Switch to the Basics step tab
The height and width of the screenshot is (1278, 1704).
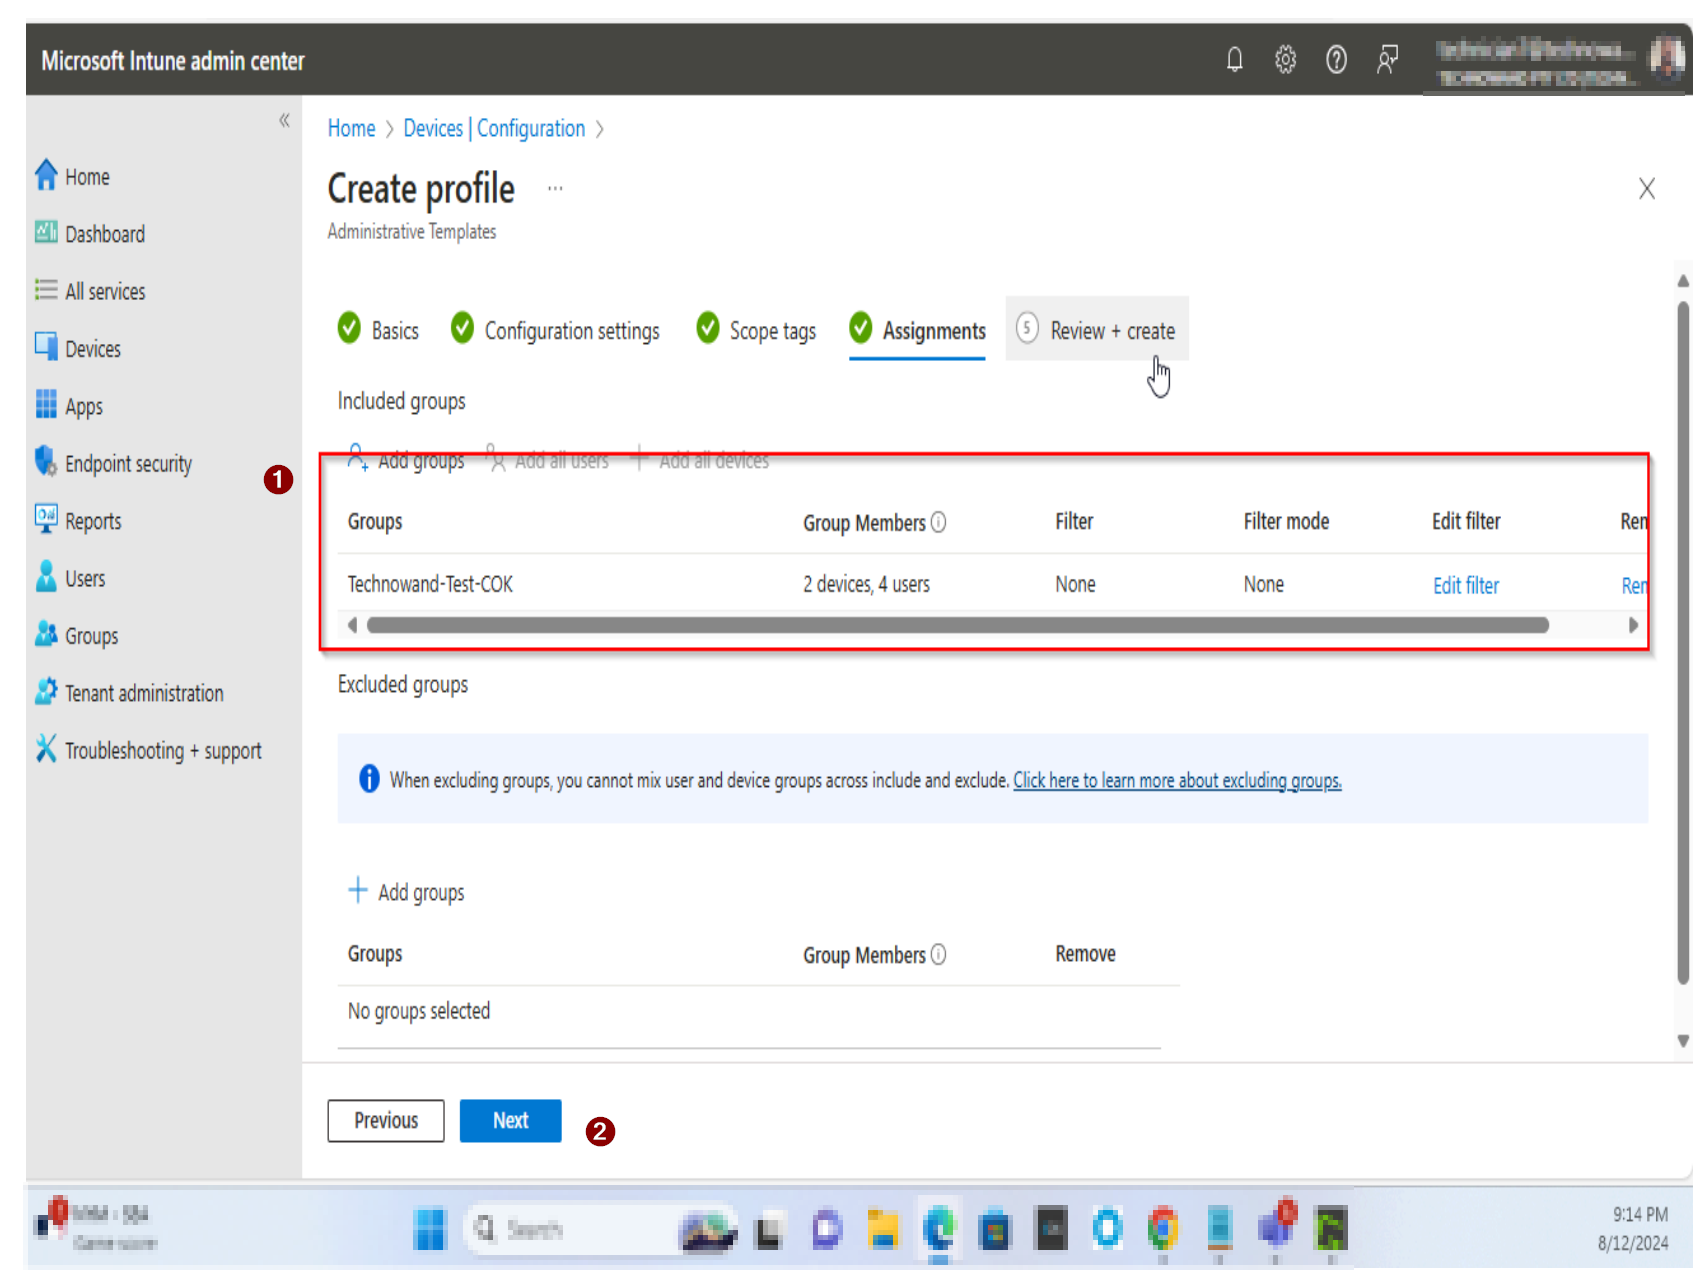coord(378,330)
